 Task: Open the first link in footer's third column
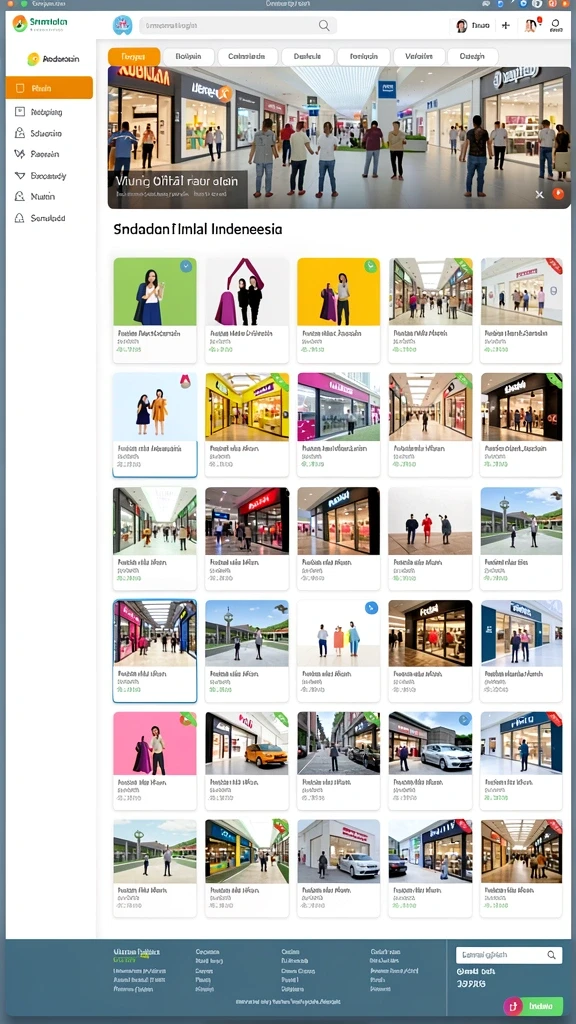pos(290,952)
